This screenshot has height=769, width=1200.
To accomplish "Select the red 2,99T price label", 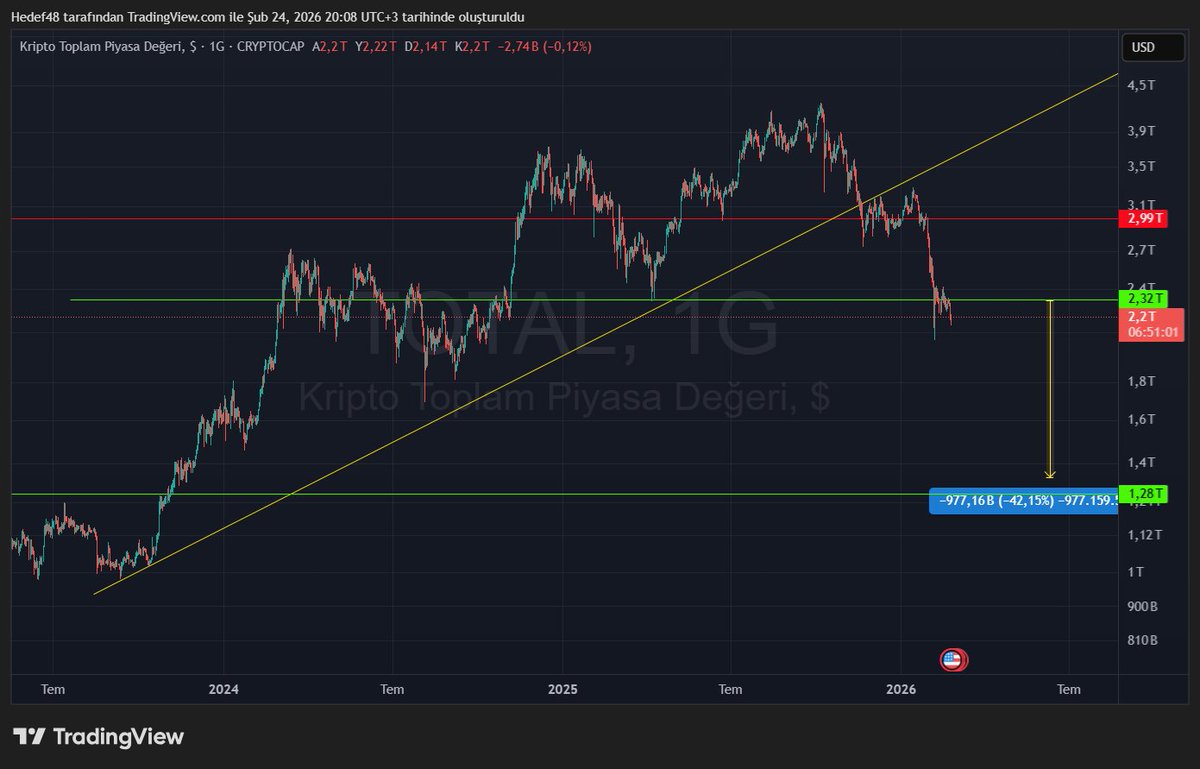I will point(1142,218).
